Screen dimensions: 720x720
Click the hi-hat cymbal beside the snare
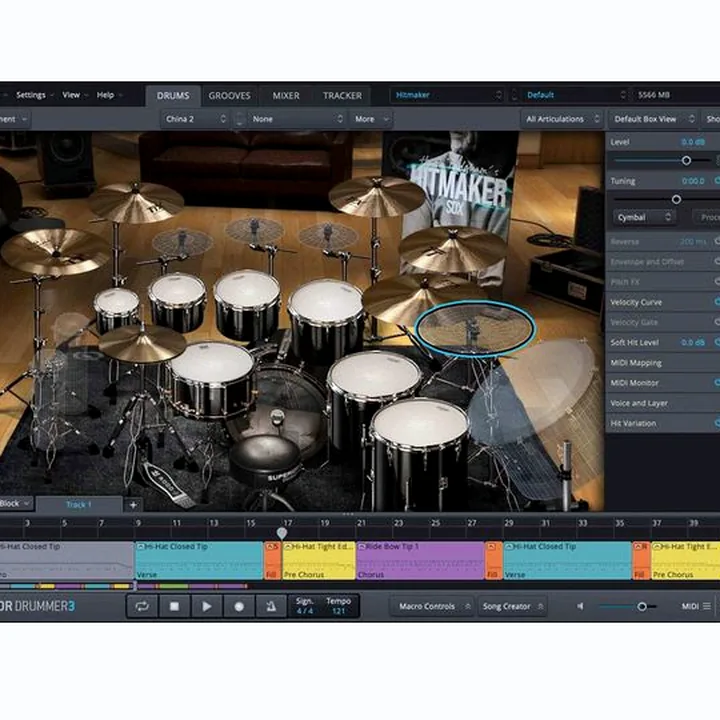(x=142, y=345)
